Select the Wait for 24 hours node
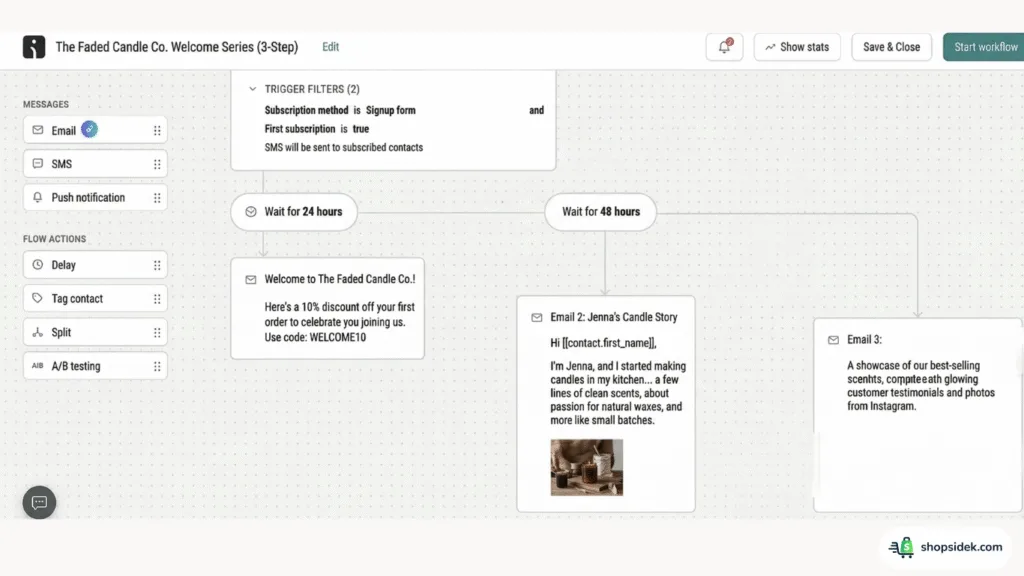 point(294,211)
